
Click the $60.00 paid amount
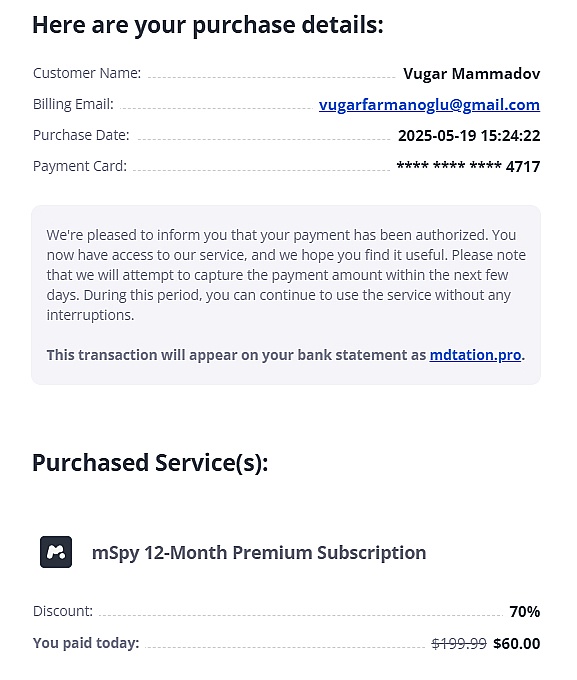pos(517,643)
